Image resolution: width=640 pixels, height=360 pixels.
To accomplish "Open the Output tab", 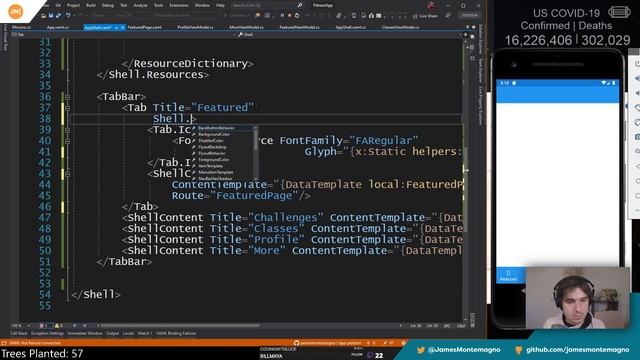I will pos(113,333).
